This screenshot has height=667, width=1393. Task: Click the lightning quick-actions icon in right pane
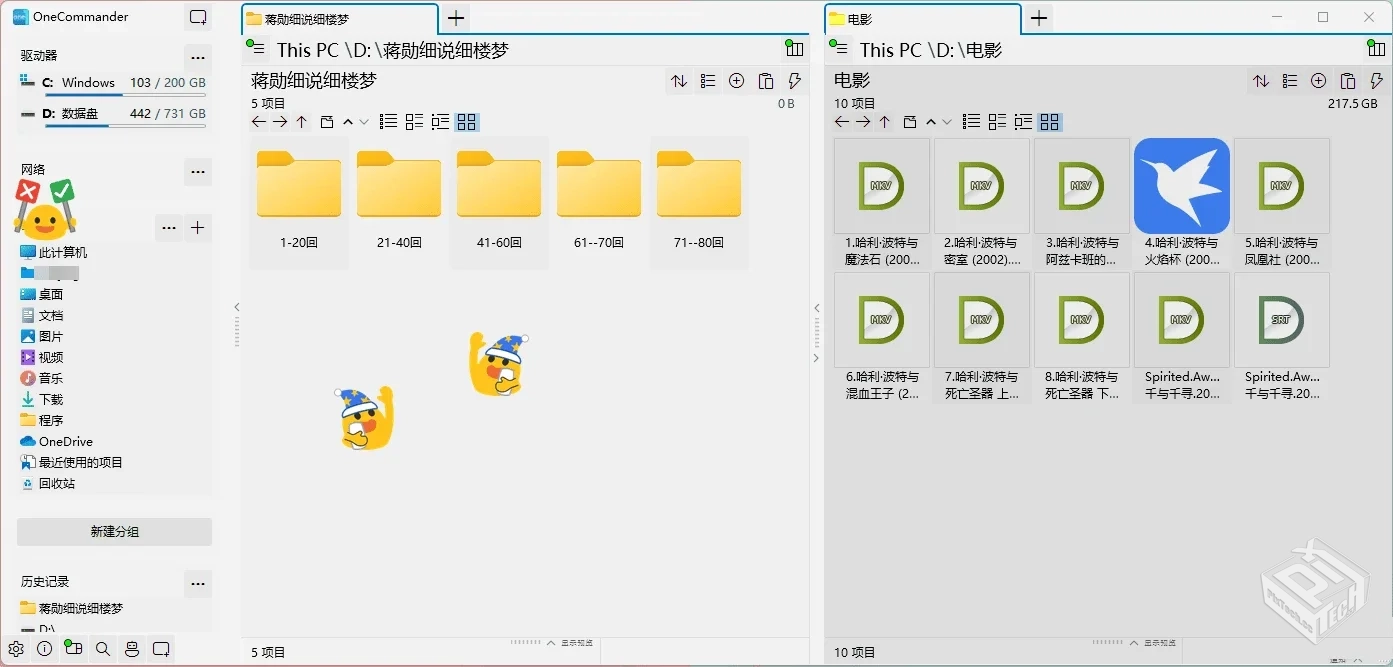tap(1376, 81)
